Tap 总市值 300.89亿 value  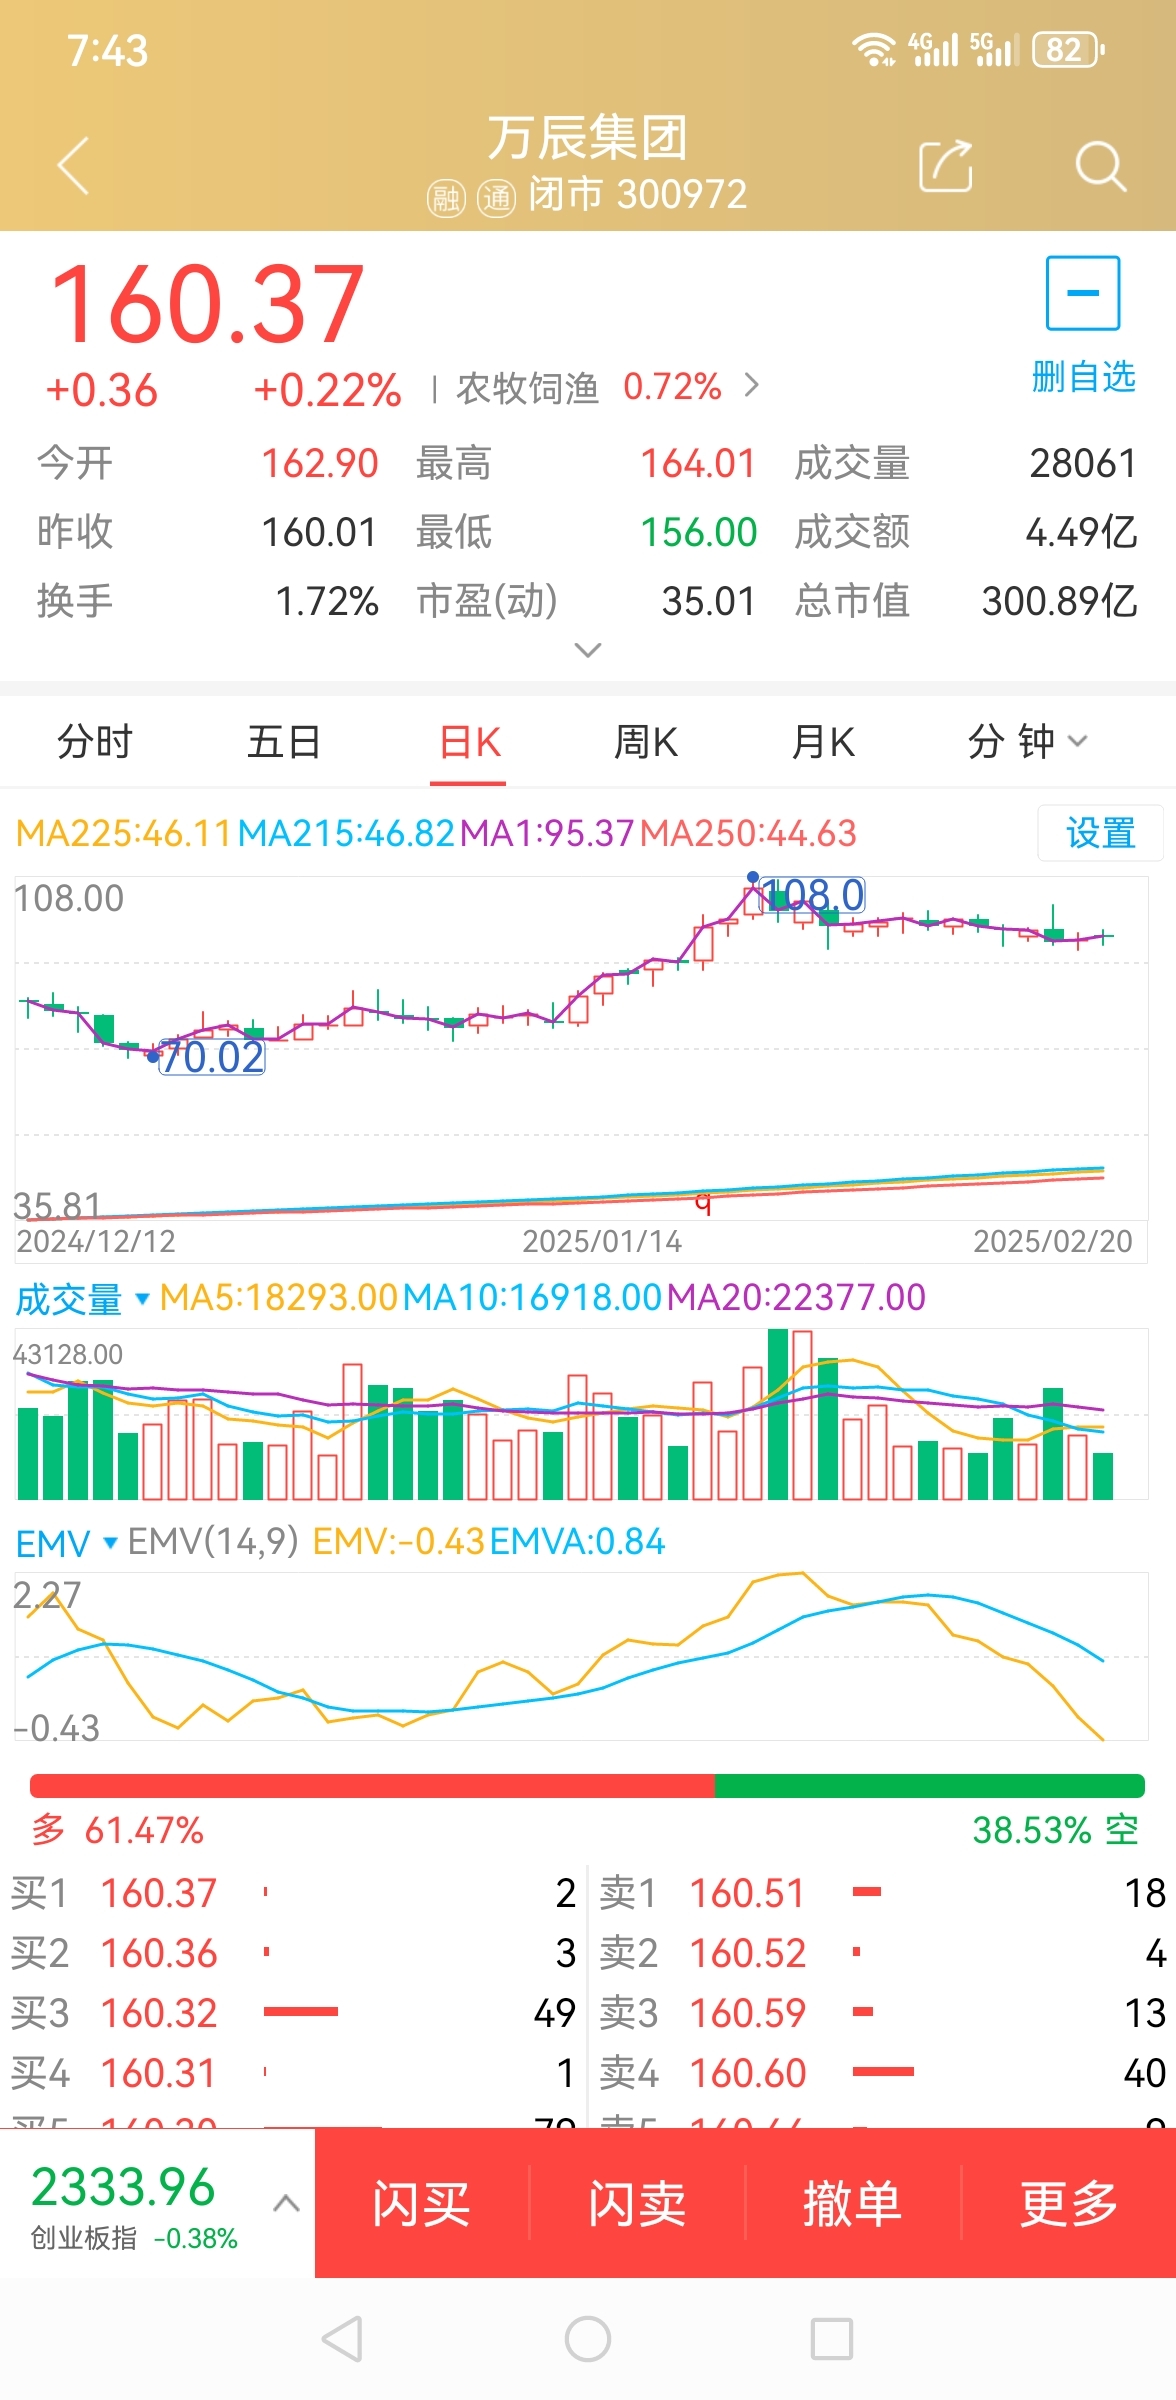point(1059,601)
